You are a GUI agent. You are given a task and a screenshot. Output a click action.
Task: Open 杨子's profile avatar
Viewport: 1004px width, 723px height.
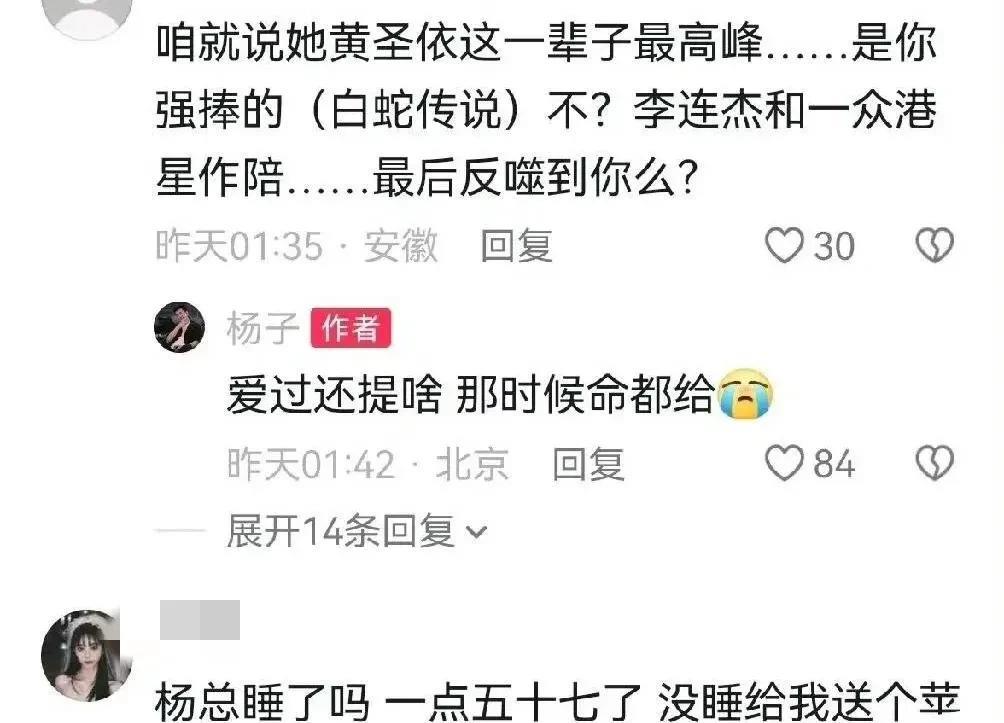[x=180, y=327]
